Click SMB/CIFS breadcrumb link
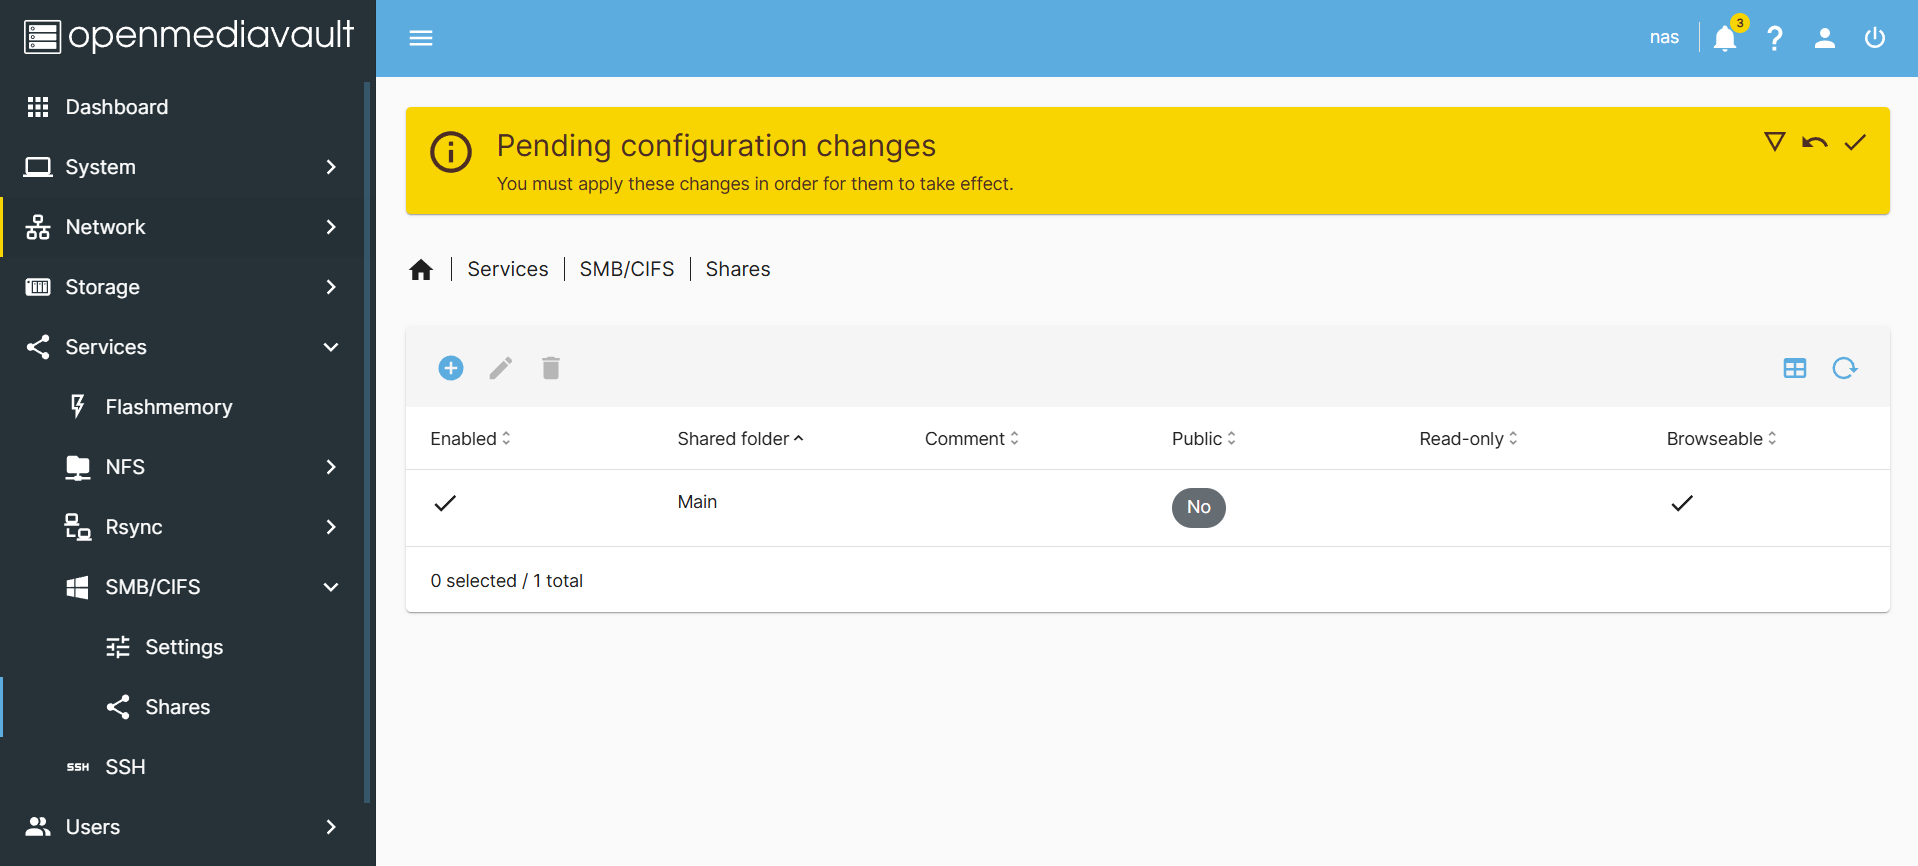The image size is (1918, 866). pyautogui.click(x=627, y=269)
